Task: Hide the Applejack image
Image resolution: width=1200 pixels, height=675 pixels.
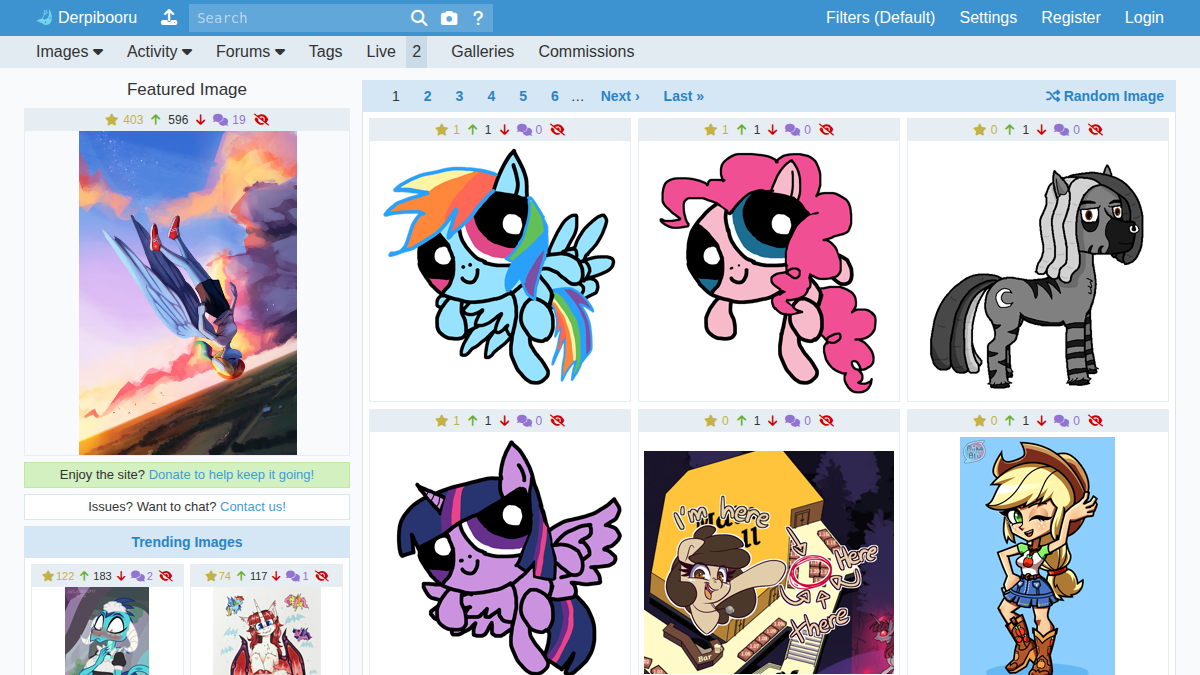Action: pos(1095,421)
